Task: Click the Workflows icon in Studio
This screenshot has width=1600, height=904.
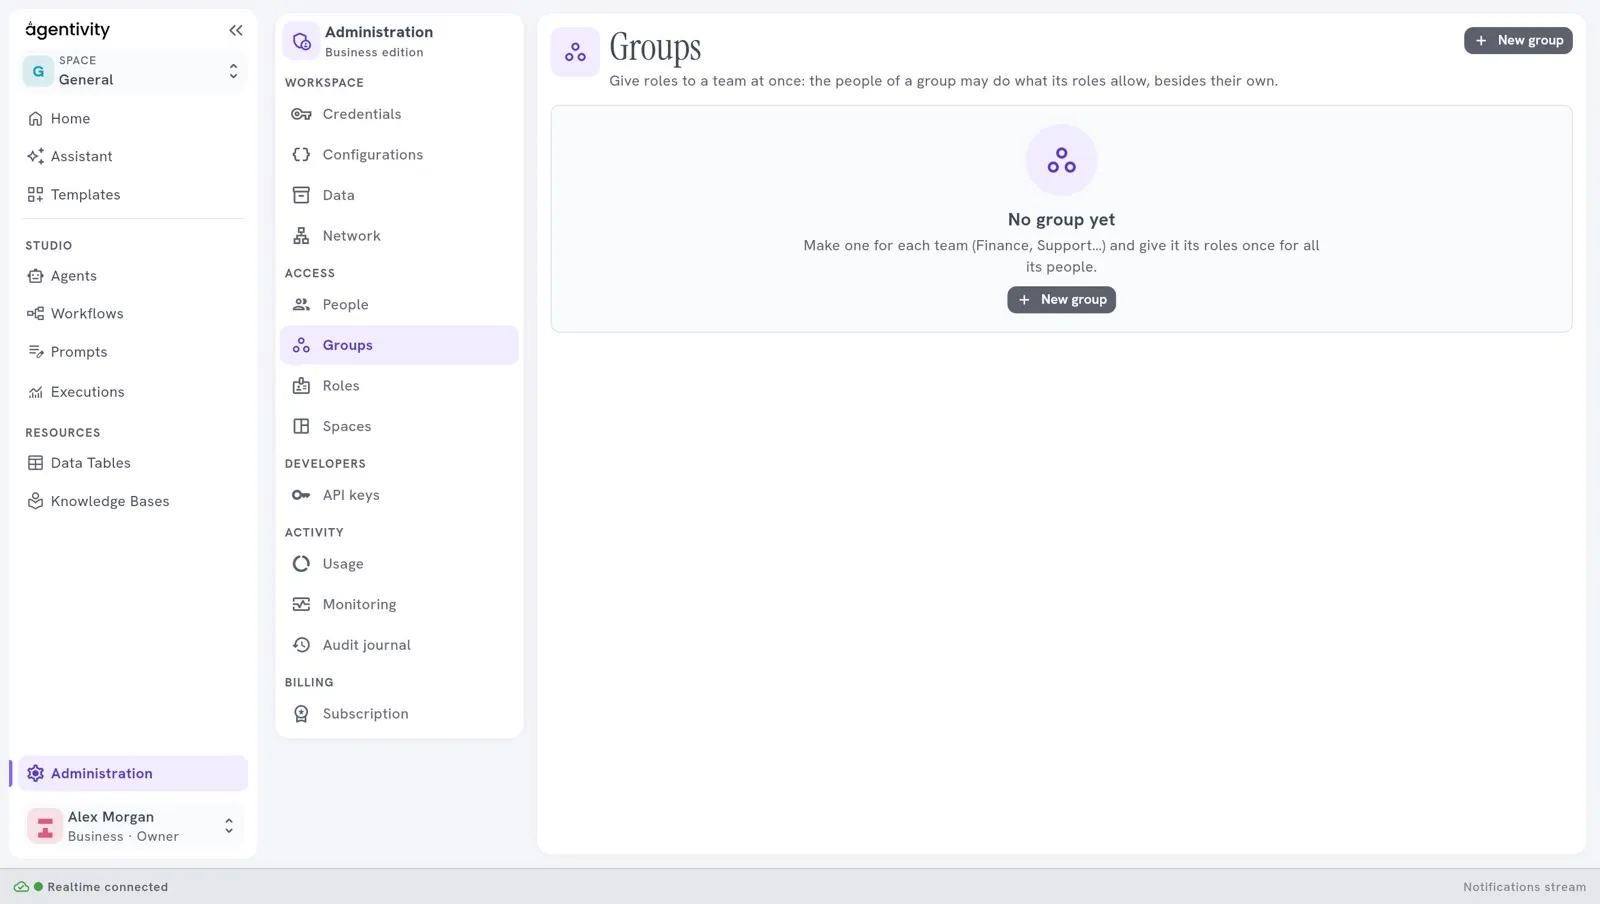Action: point(35,314)
